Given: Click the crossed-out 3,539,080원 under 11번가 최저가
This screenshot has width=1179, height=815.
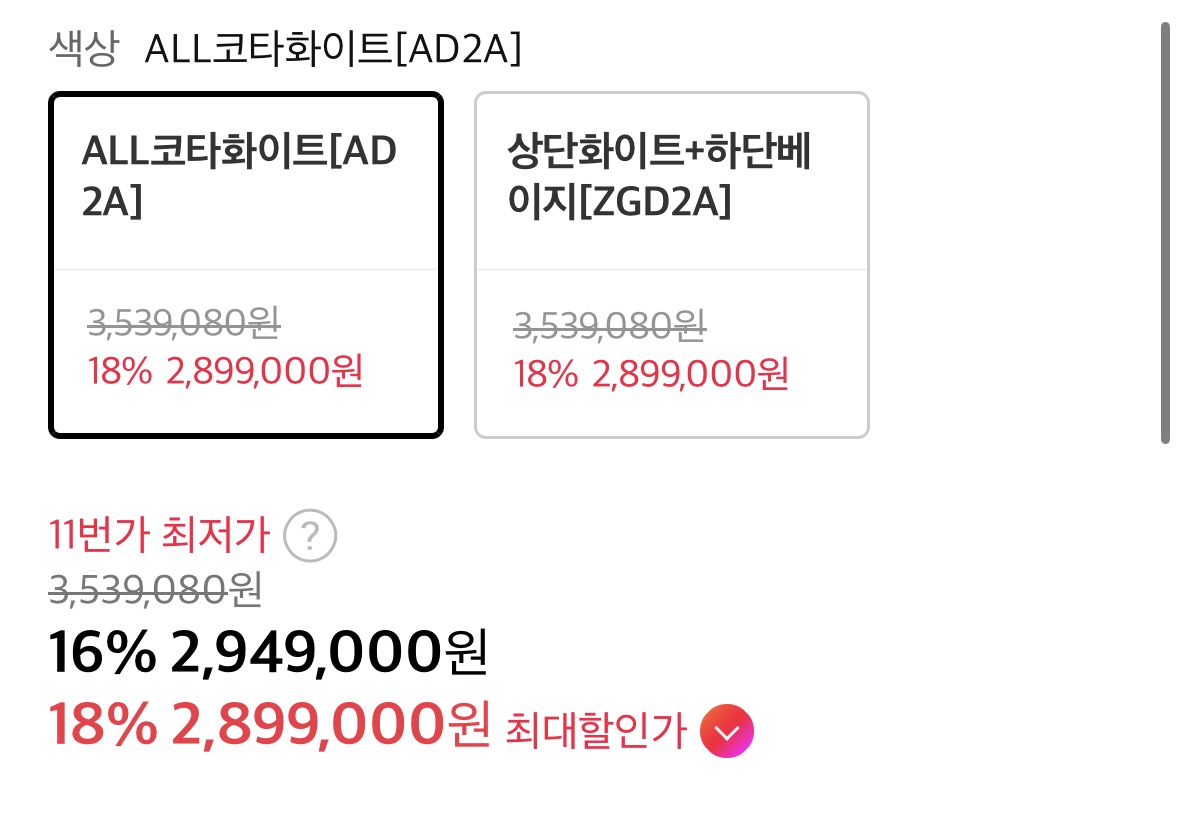Looking at the screenshot, I should tap(155, 591).
